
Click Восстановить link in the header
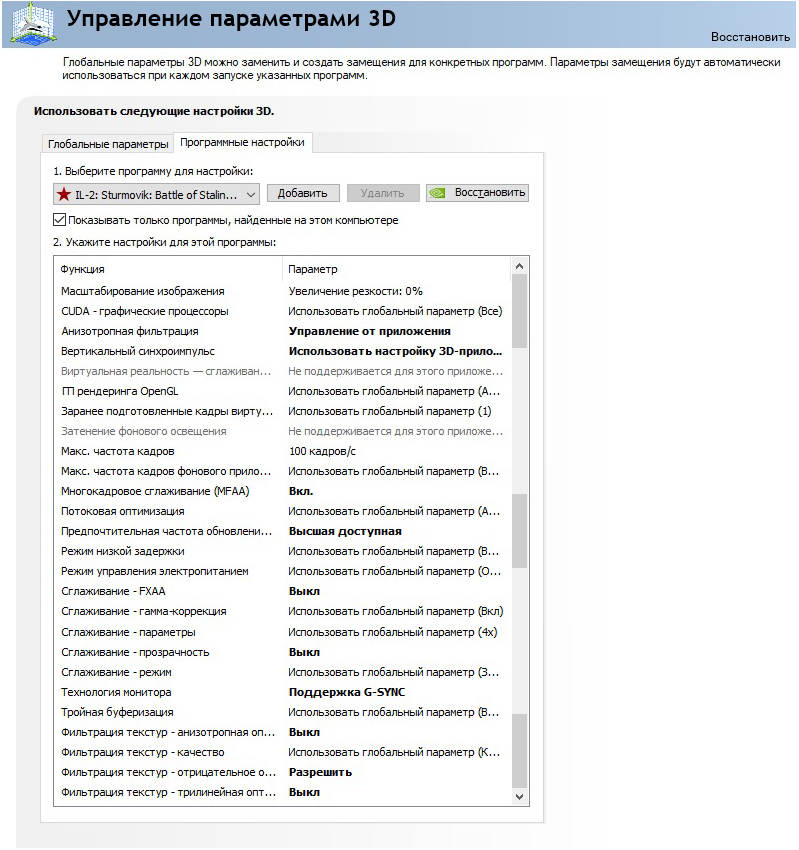(x=750, y=37)
